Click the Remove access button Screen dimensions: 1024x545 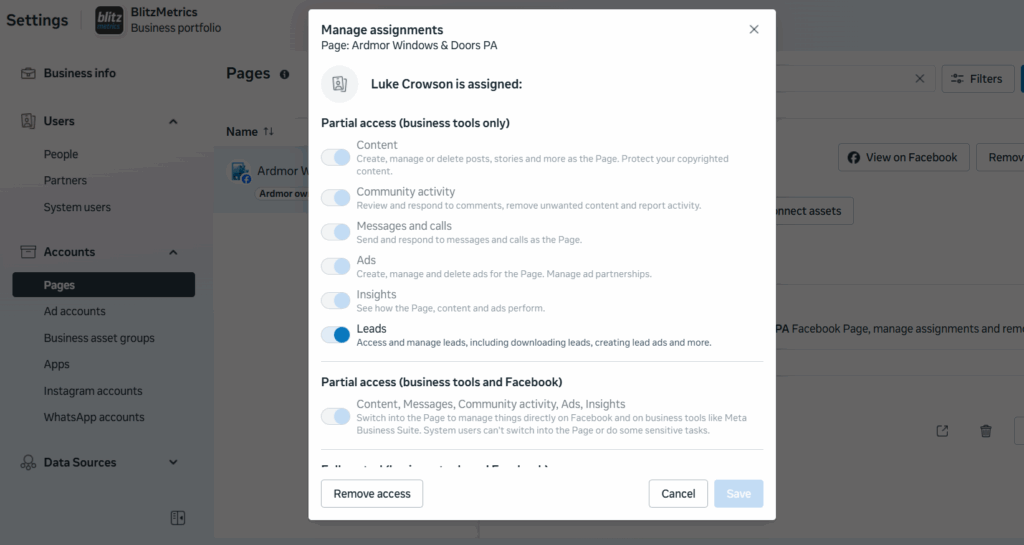372,494
